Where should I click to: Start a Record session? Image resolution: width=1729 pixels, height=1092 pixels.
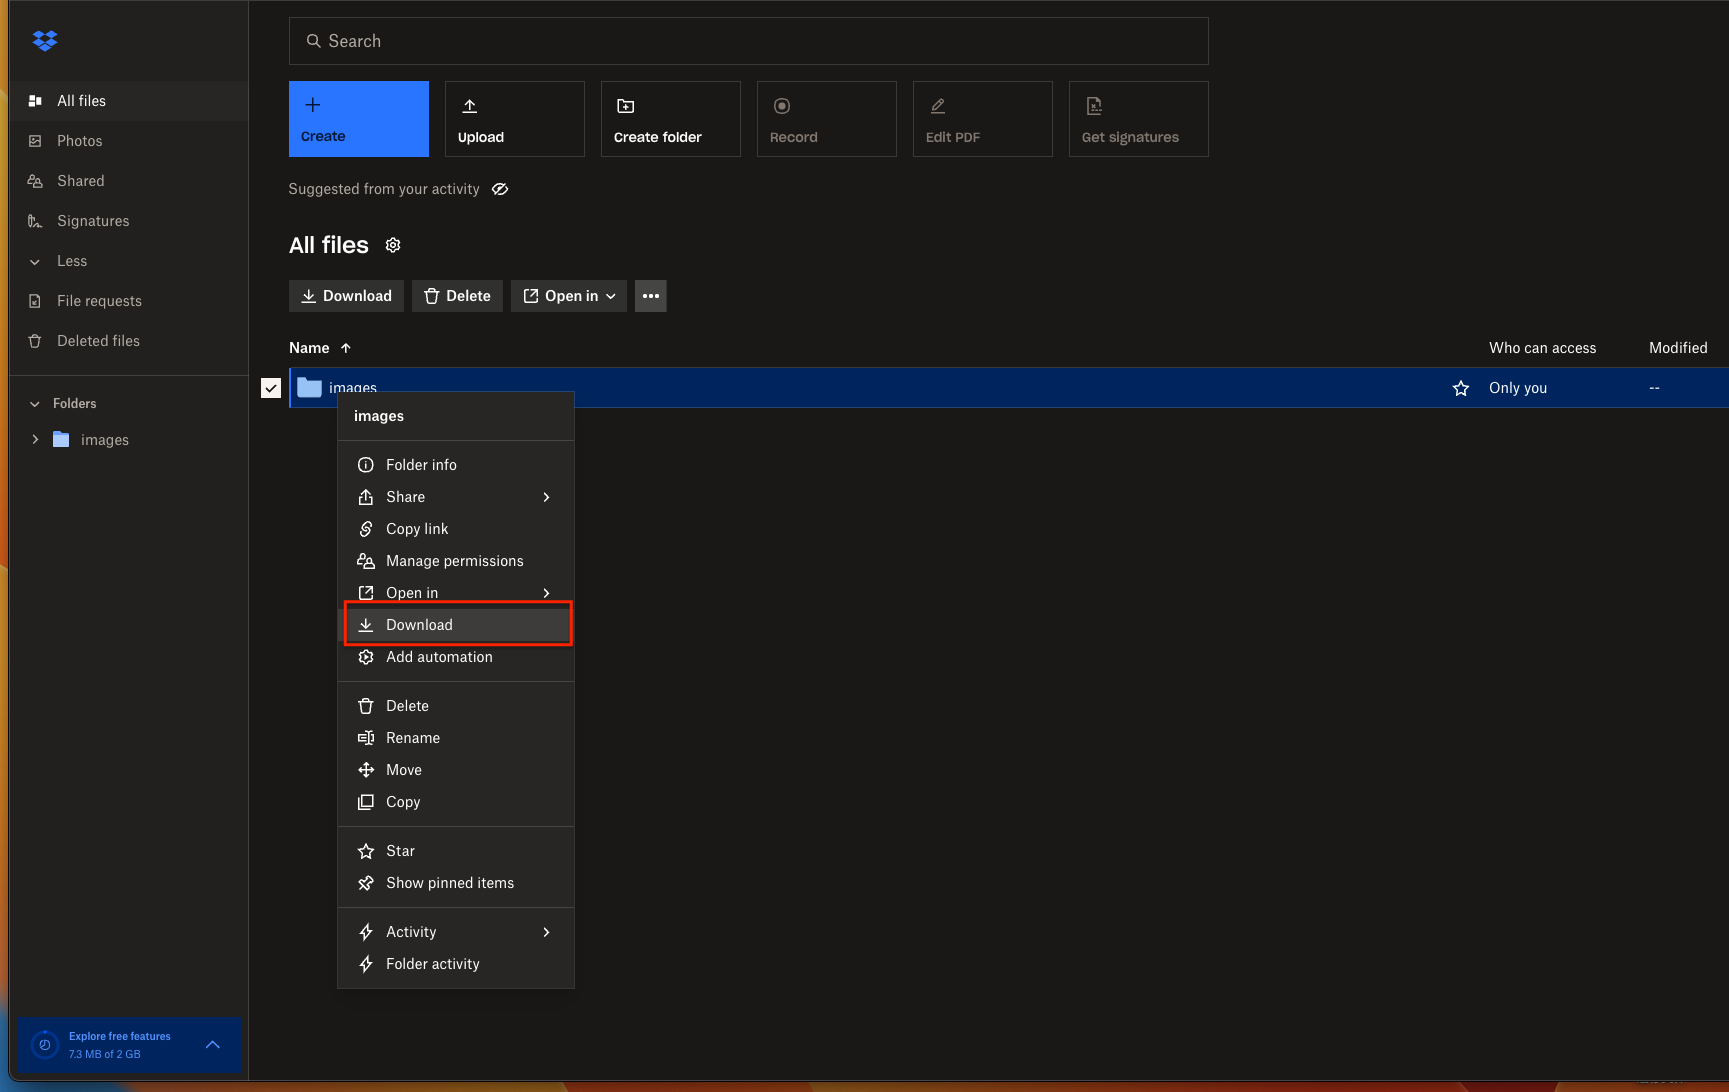827,119
